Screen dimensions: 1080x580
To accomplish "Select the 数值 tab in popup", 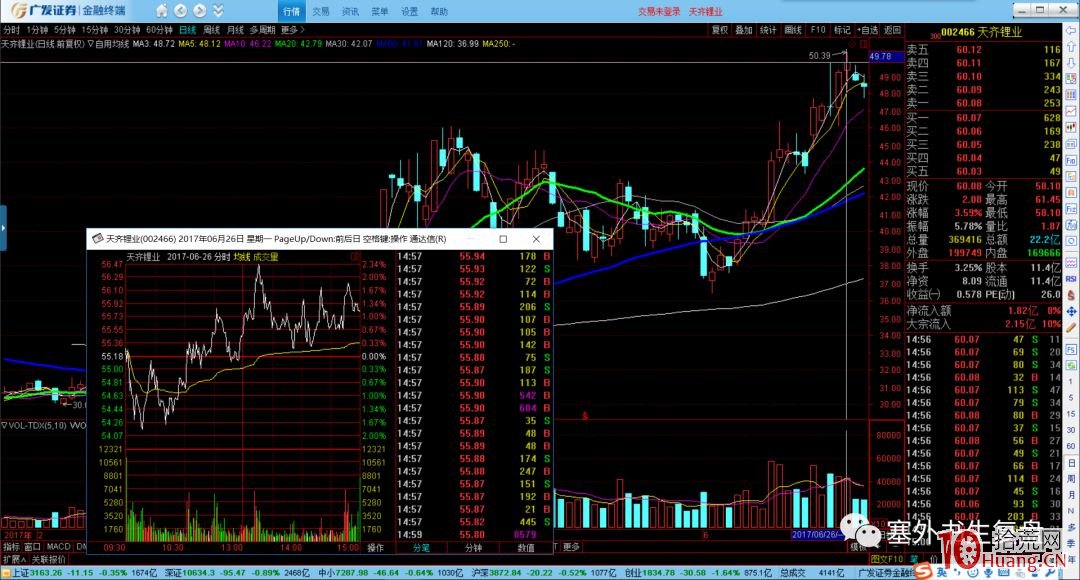I will tap(526, 548).
